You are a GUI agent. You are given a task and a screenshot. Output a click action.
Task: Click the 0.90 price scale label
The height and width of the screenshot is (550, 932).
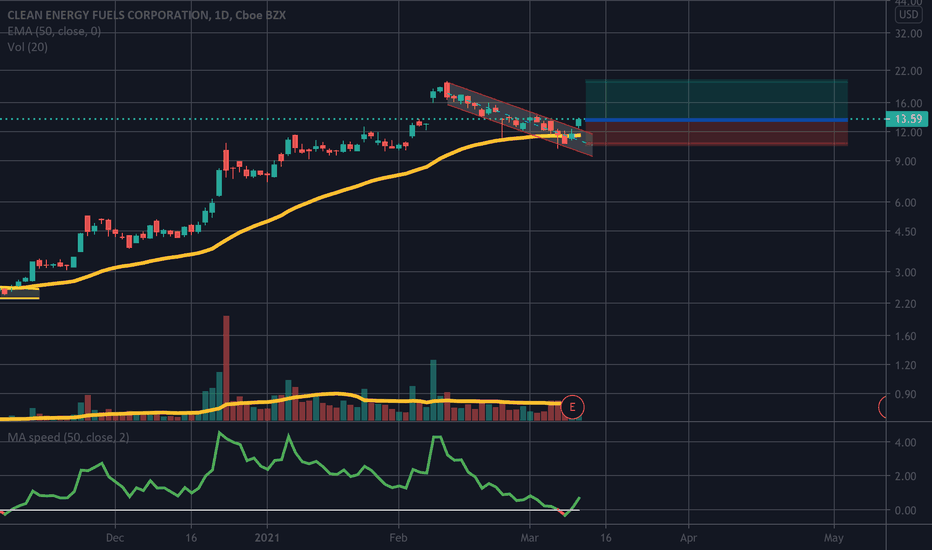click(905, 394)
